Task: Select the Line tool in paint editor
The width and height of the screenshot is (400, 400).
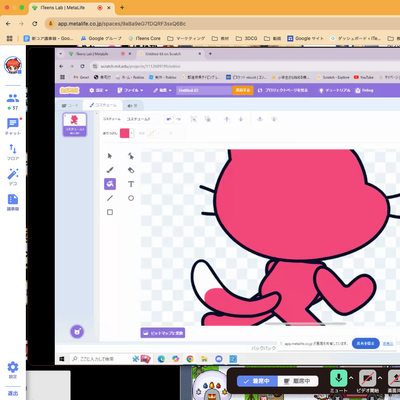Action: coord(110,198)
